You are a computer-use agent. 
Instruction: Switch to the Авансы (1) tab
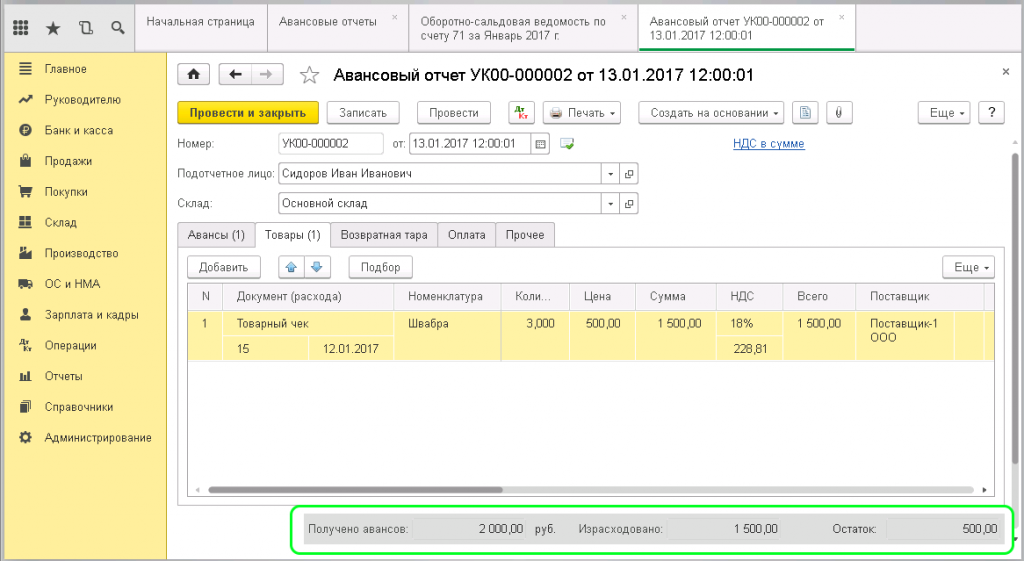215,235
